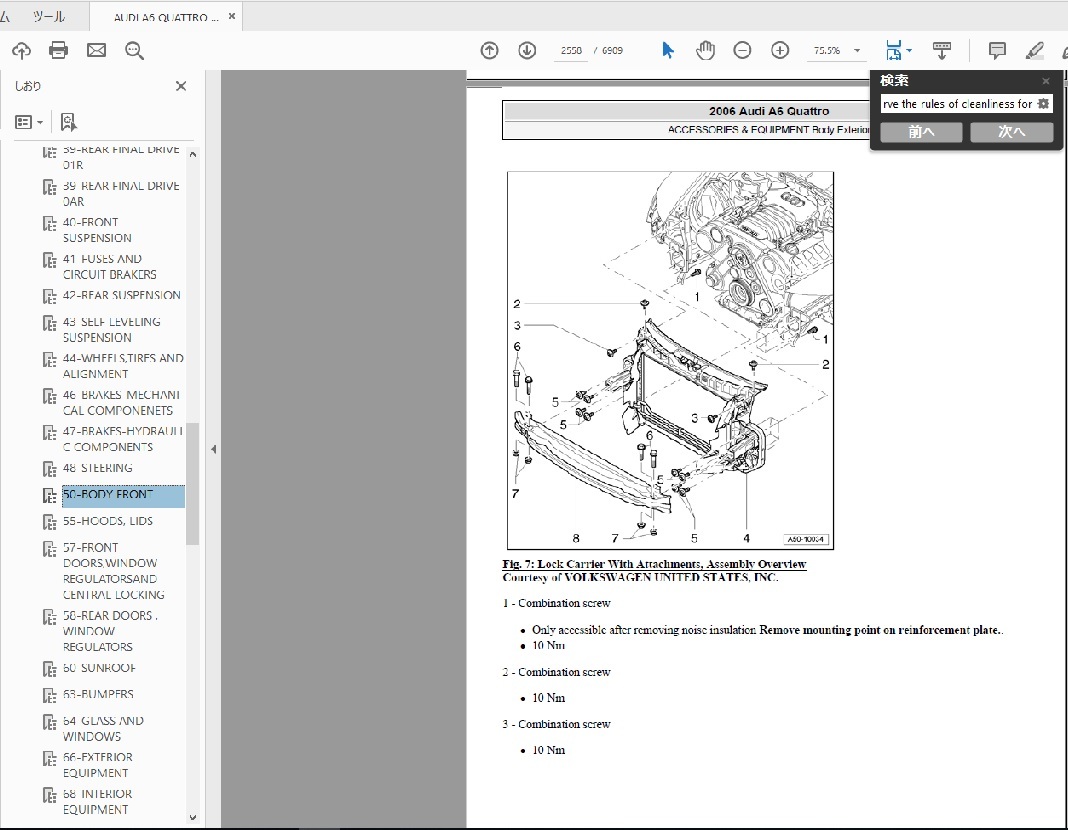Open the 63-BUMPERS bookmark
1068x830 pixels.
98,694
